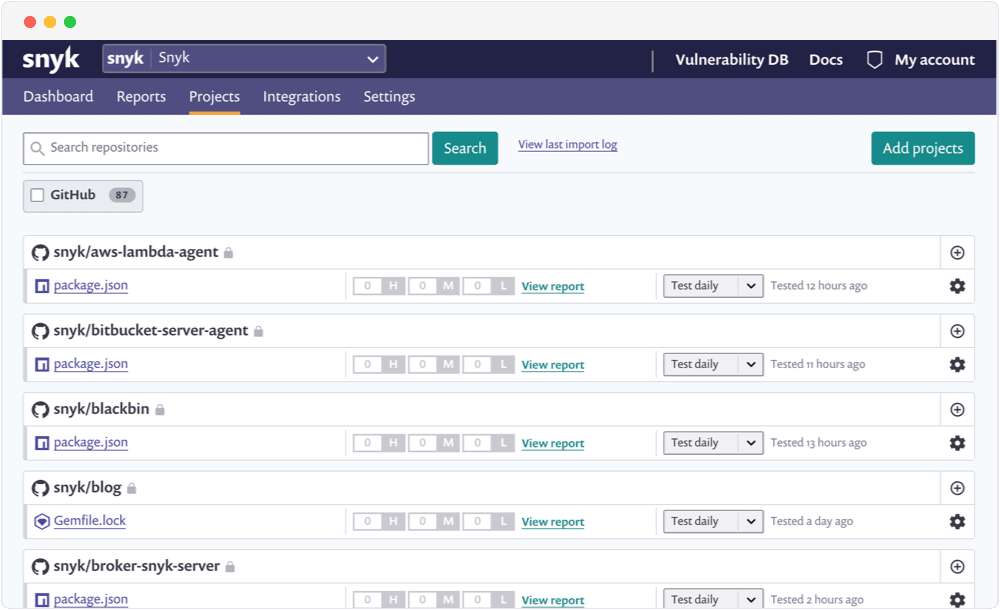Click the Snyk logo in header
Viewport: 1000px width, 610px height.
[x=50, y=59]
